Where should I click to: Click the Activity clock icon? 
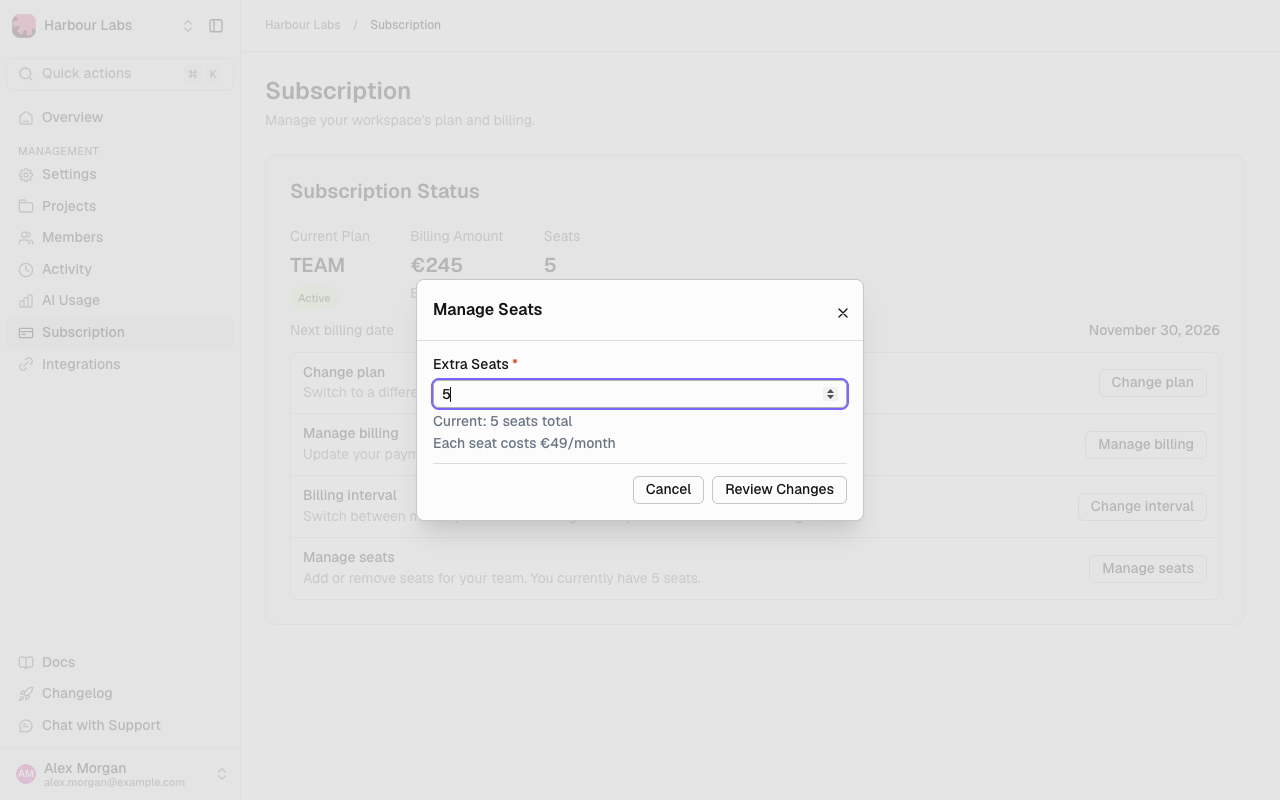click(26, 270)
